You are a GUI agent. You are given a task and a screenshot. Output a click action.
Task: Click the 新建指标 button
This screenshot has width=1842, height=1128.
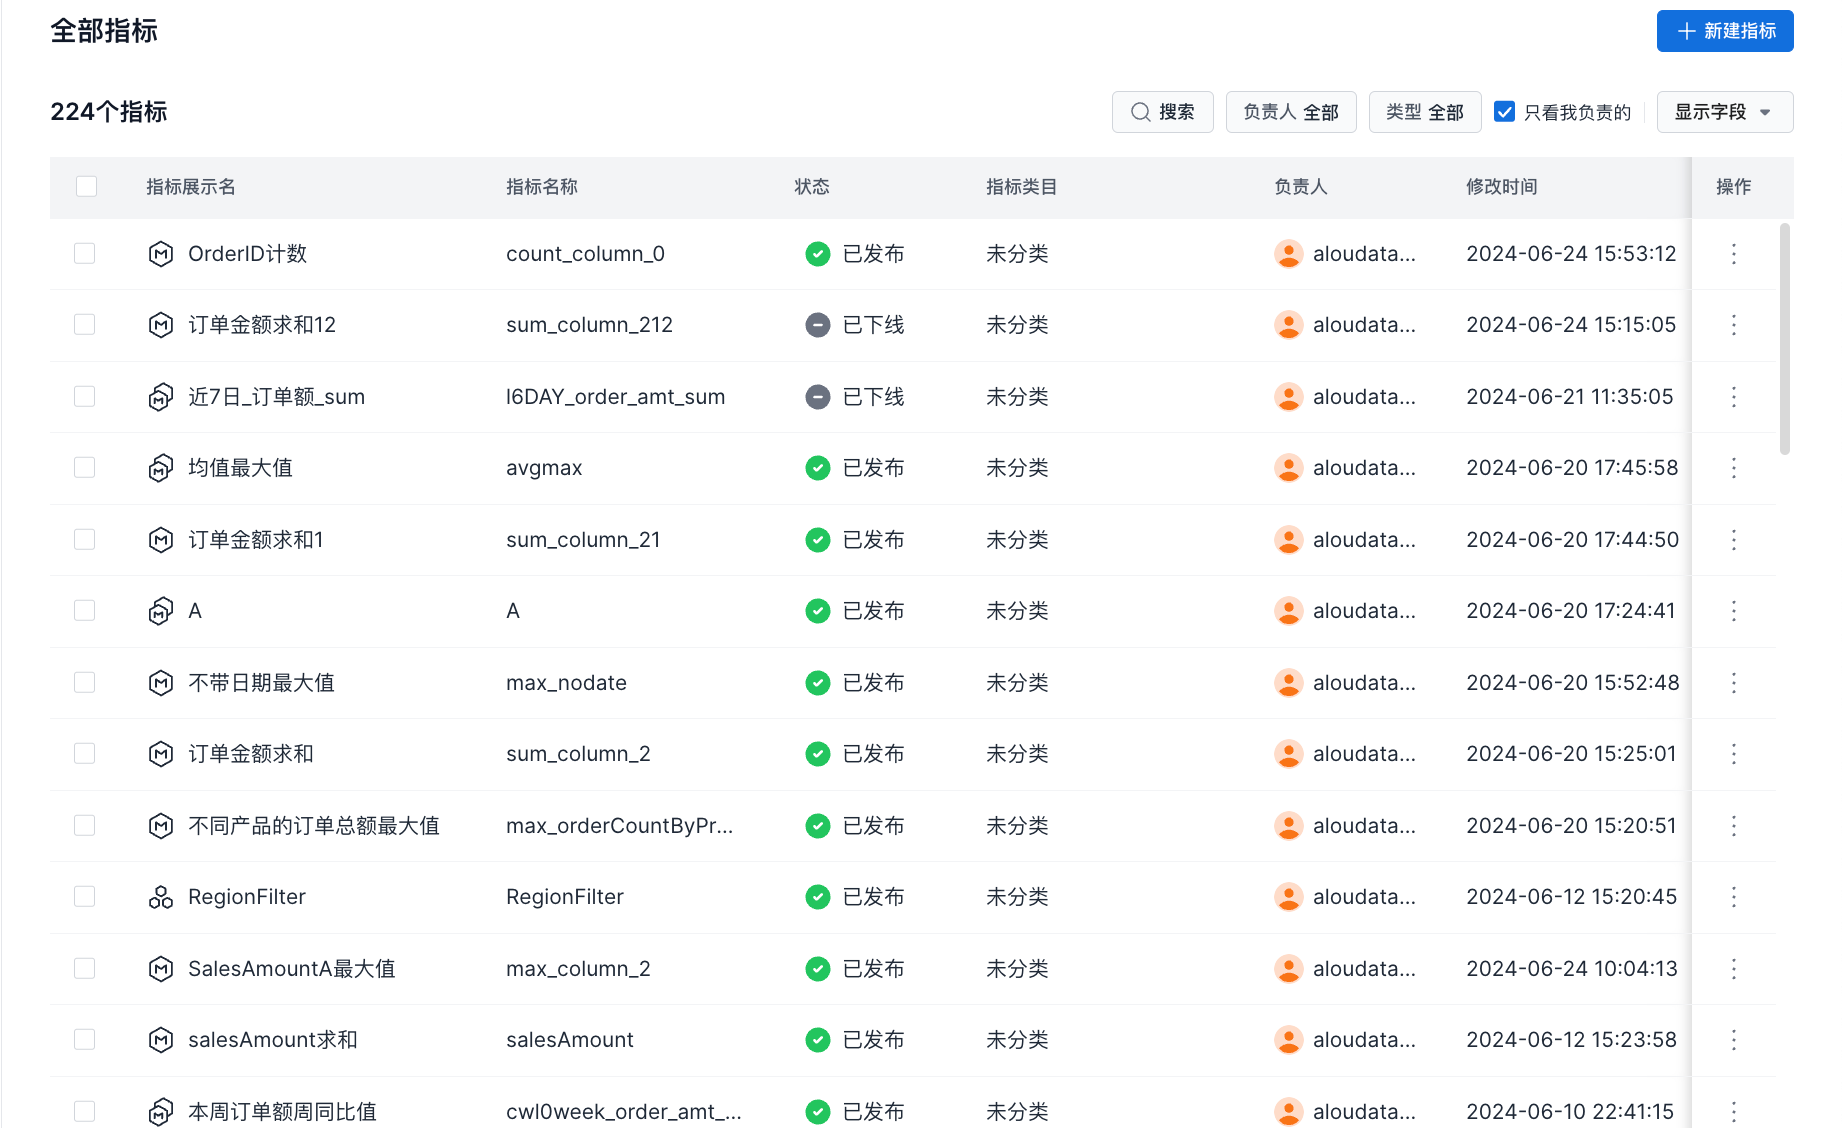(x=1724, y=31)
